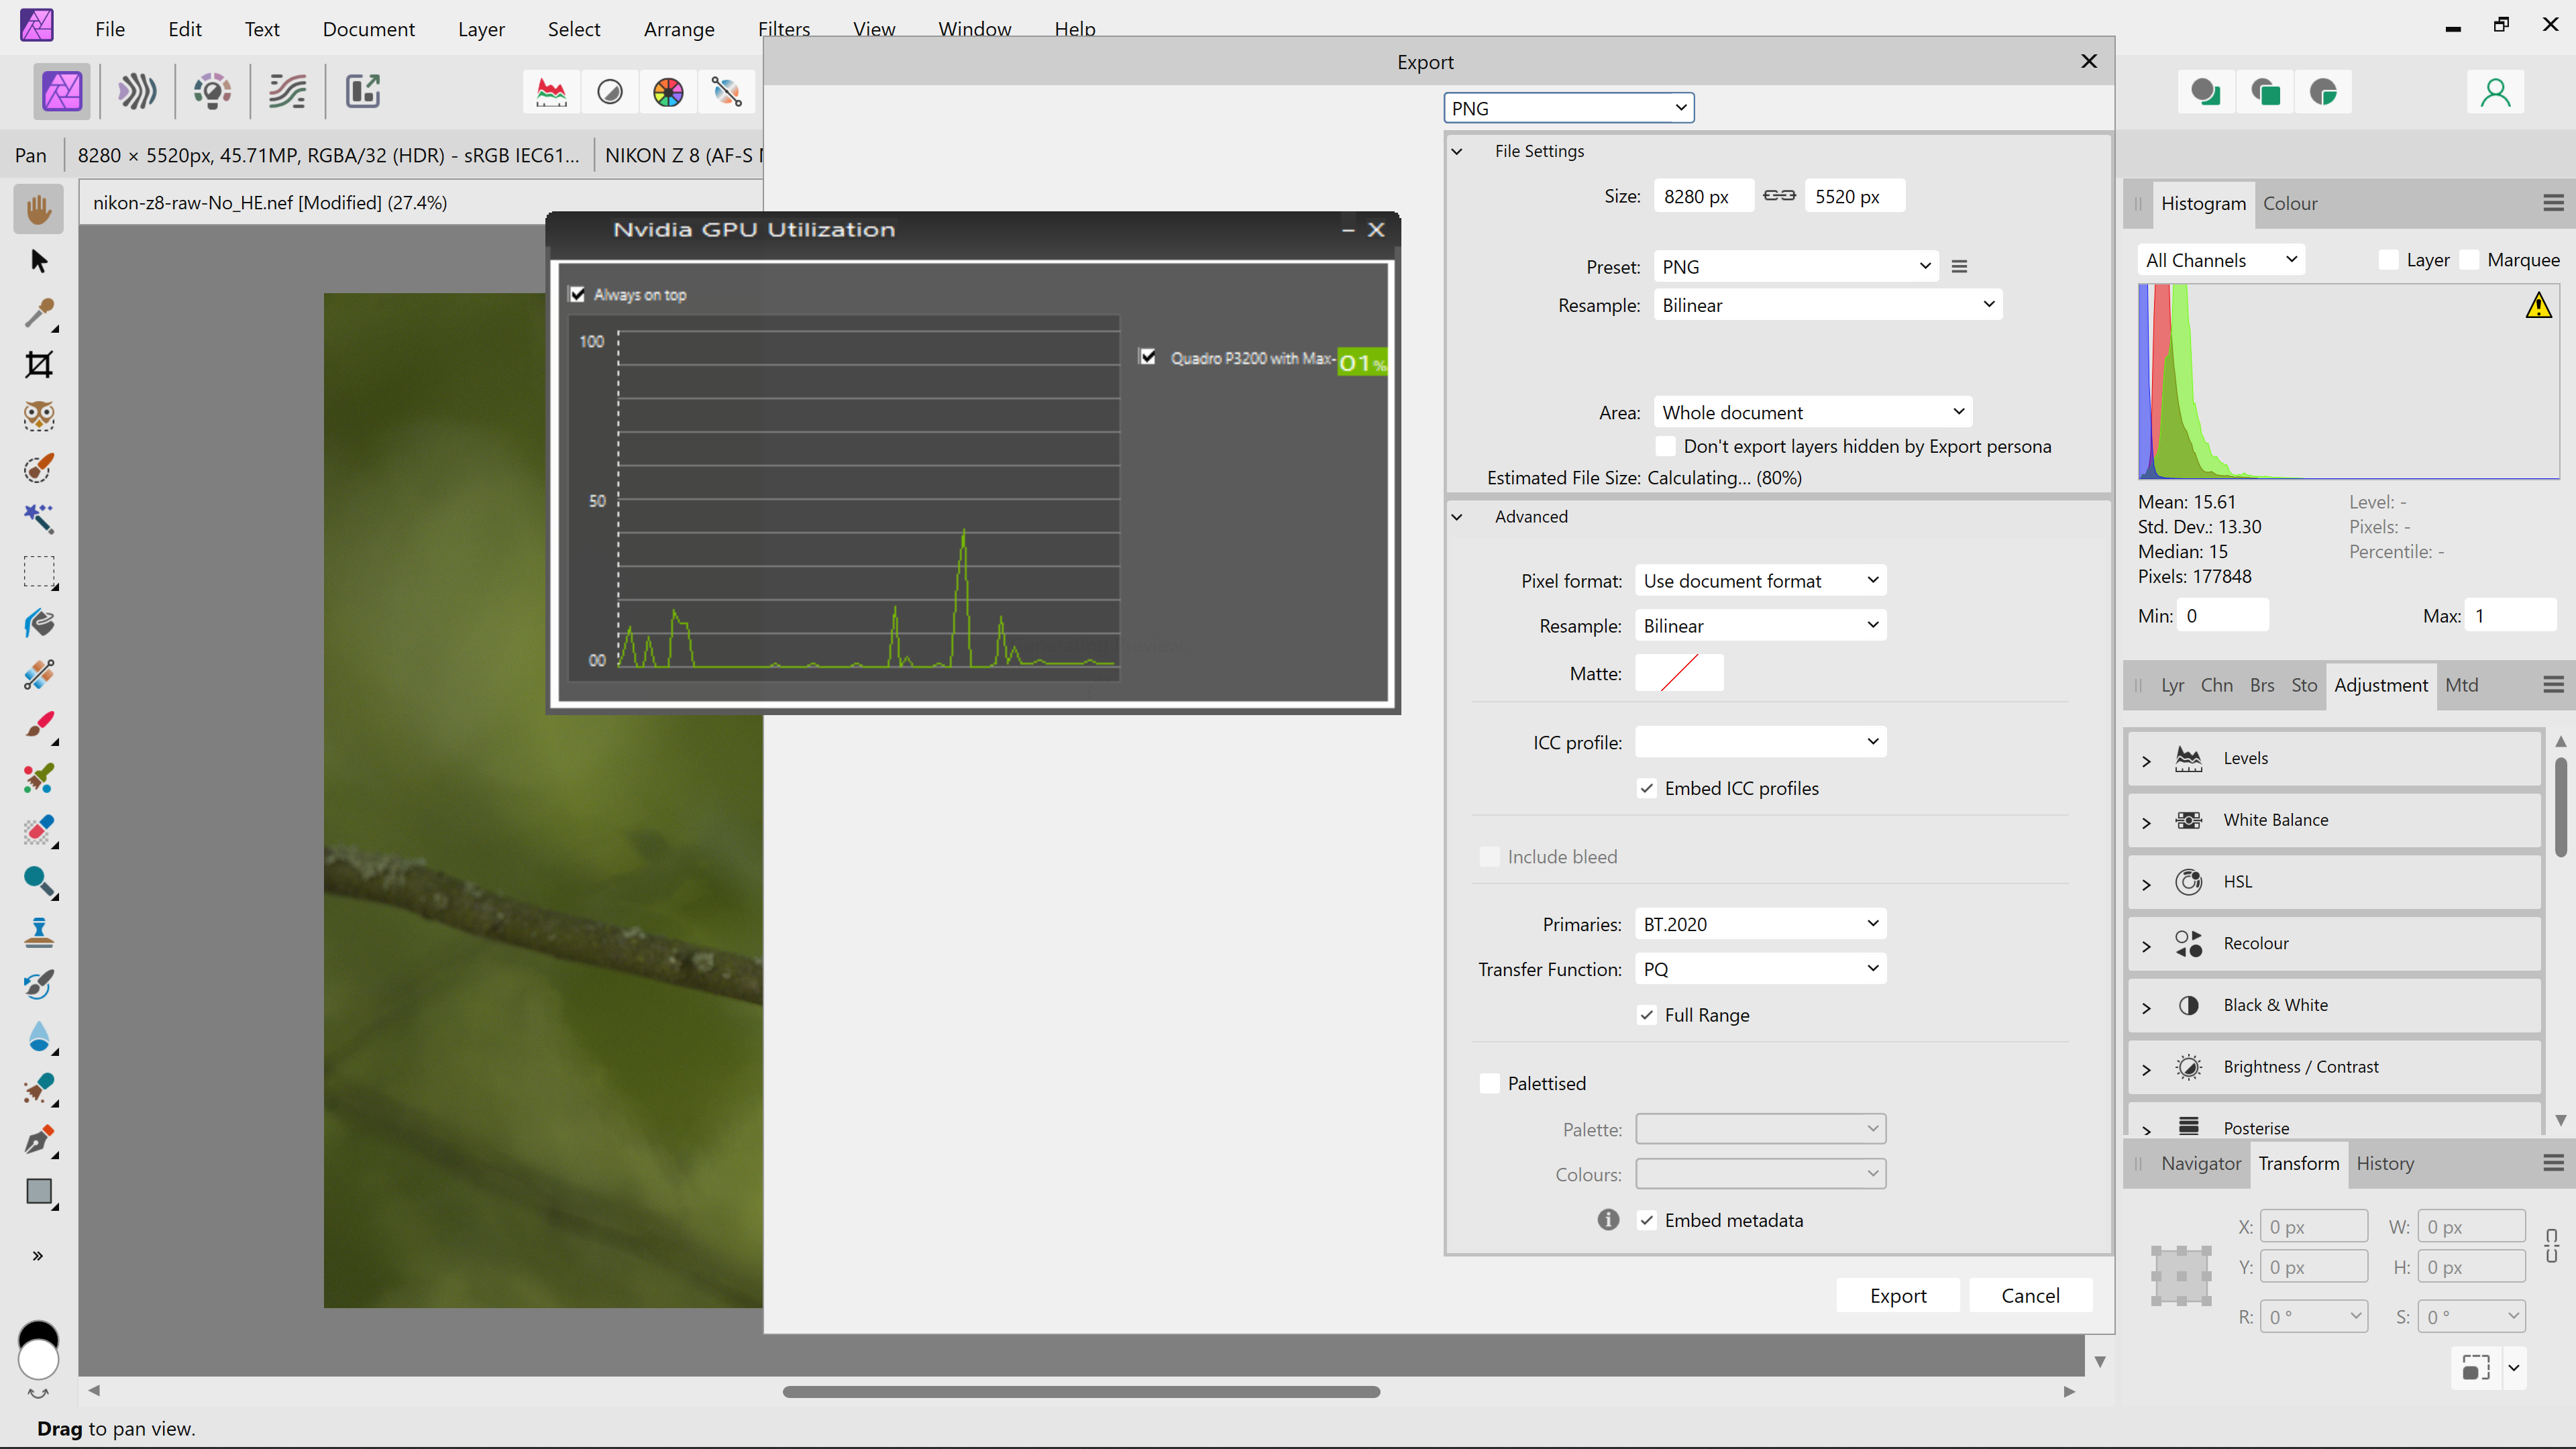
Task: Select the Paint Brush tool
Action: coord(39,726)
